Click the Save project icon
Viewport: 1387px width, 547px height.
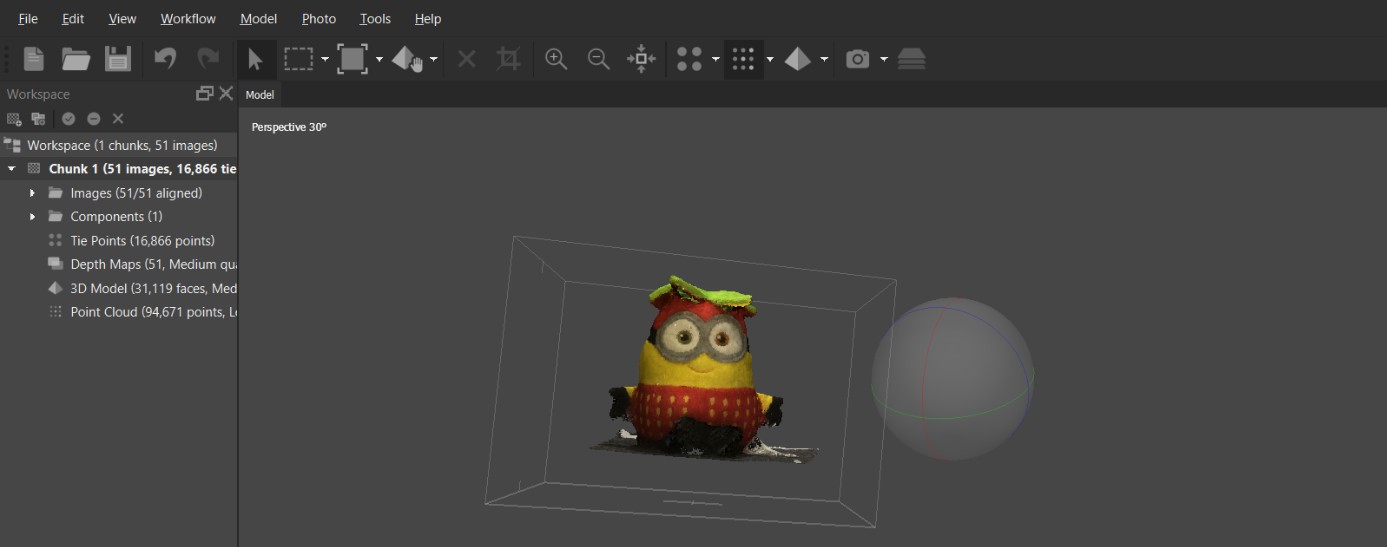pos(118,59)
